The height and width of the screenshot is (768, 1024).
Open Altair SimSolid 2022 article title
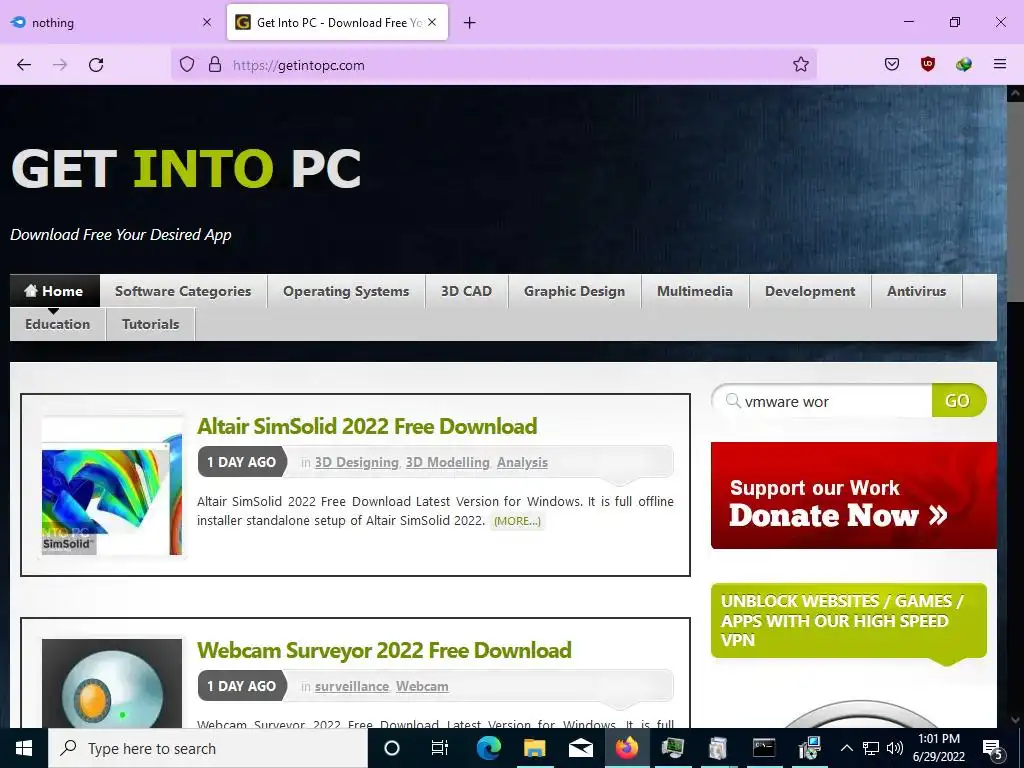click(x=367, y=426)
